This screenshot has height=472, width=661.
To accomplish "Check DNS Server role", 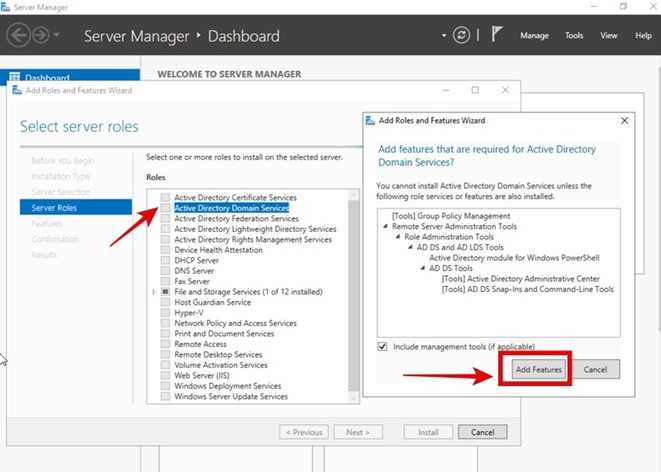I will pos(165,271).
